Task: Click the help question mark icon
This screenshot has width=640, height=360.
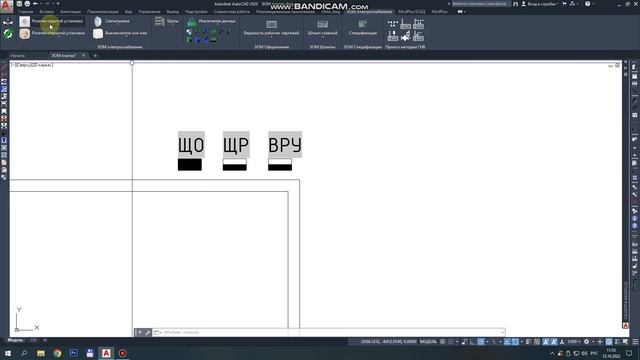Action: pos(587,4)
